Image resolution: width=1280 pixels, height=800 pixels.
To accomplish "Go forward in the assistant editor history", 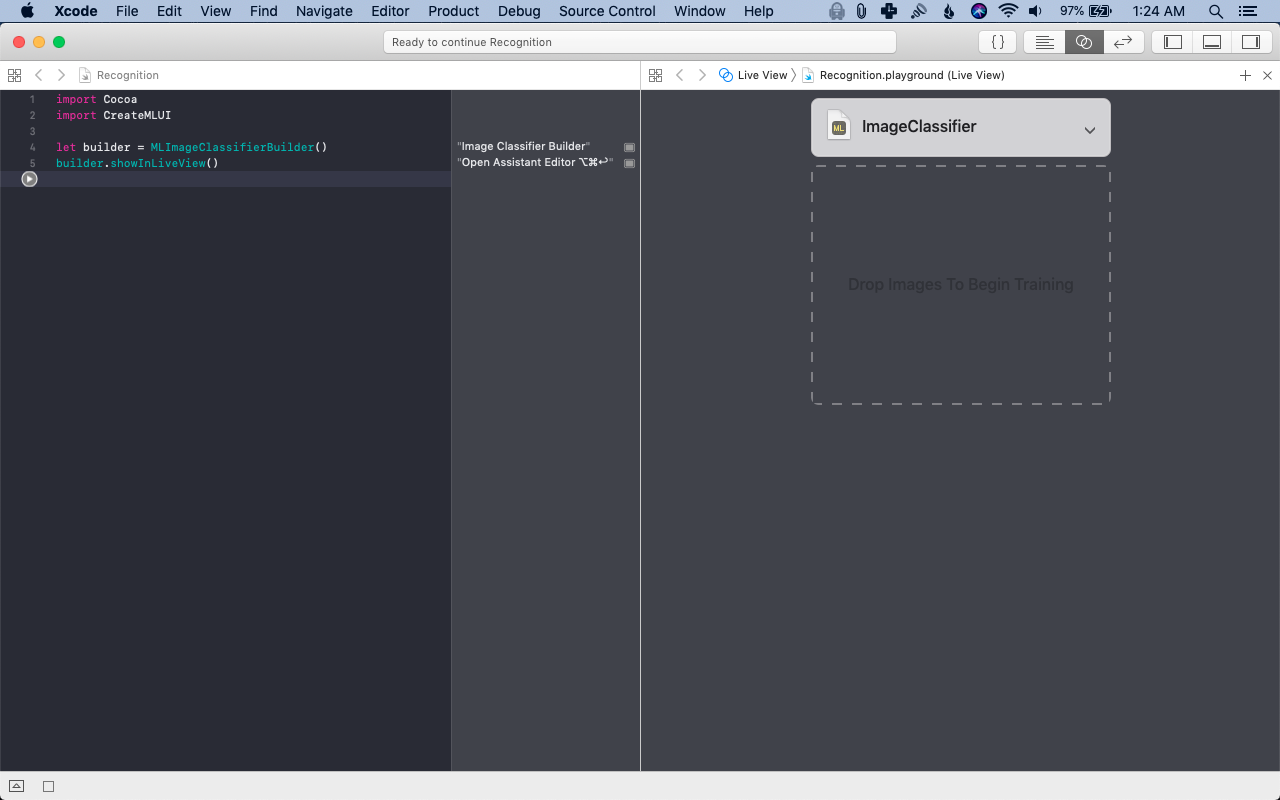I will (x=702, y=75).
